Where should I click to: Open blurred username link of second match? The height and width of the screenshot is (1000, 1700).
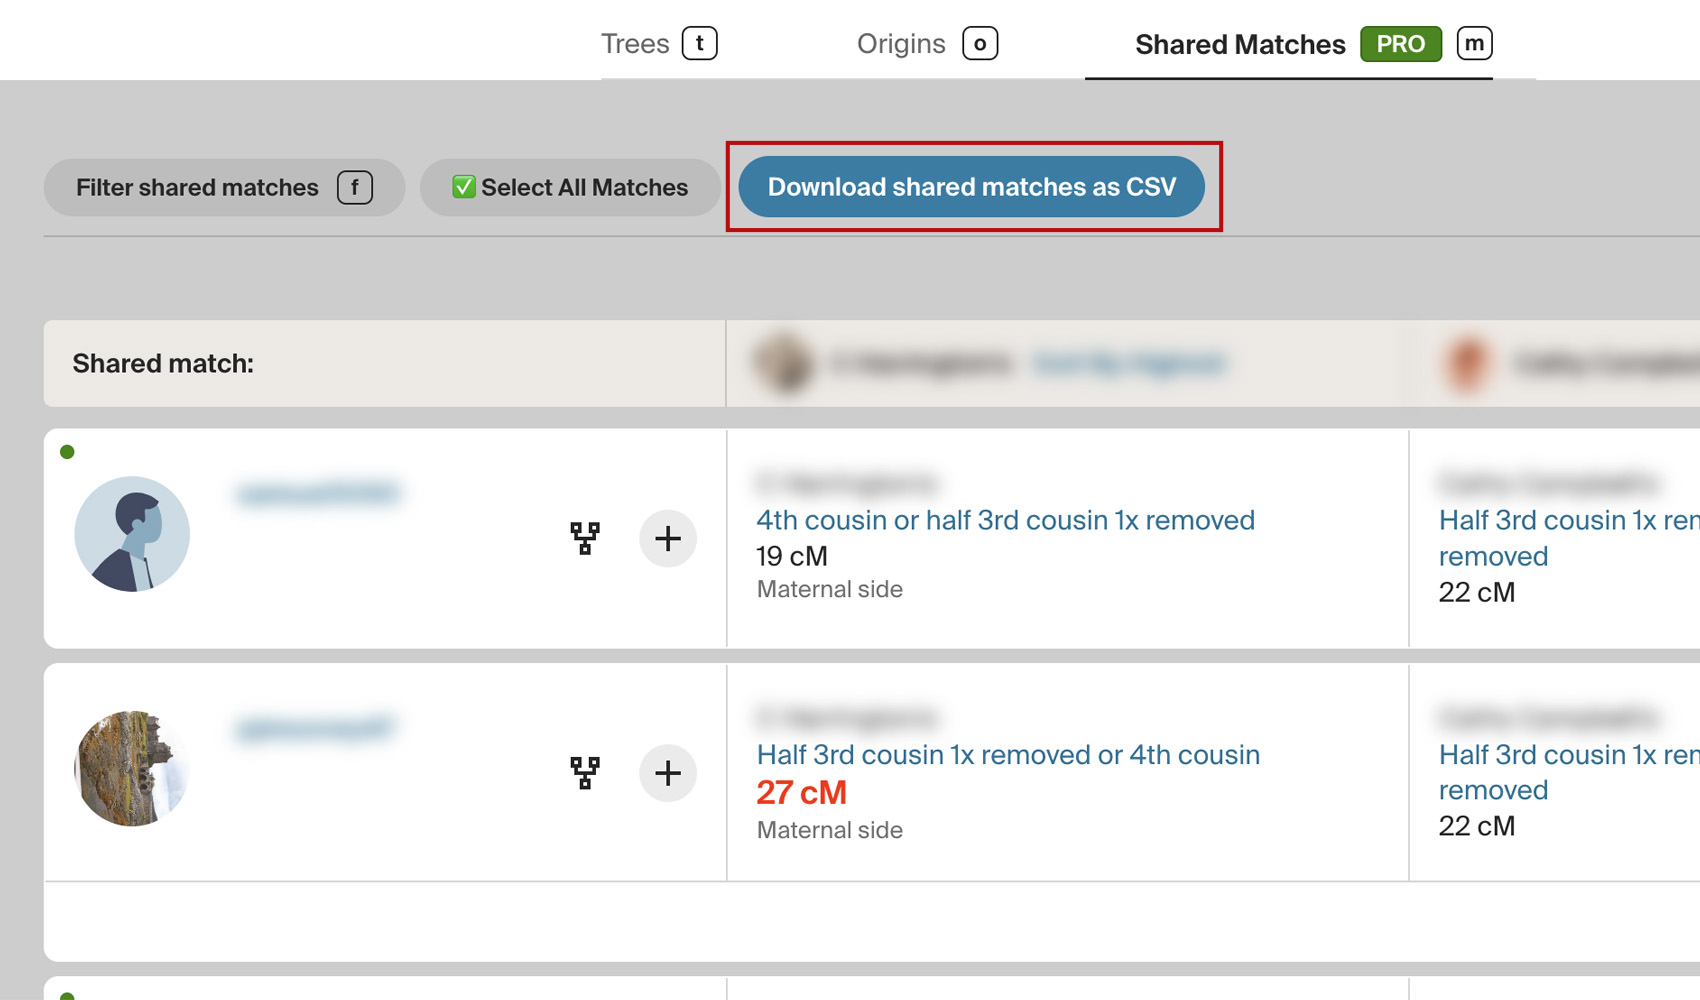coord(314,728)
